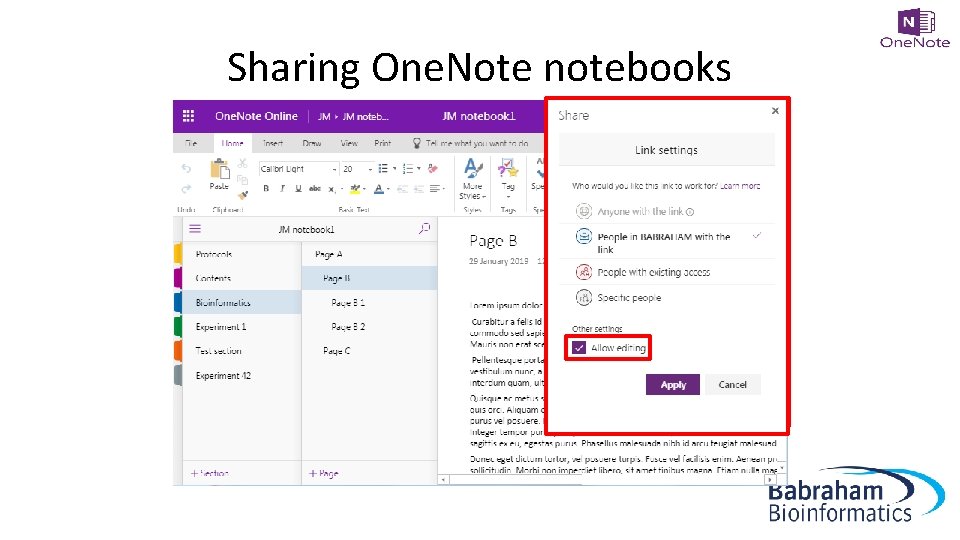960x540 pixels.
Task: Add a new section with + Section
Action: click(209, 473)
